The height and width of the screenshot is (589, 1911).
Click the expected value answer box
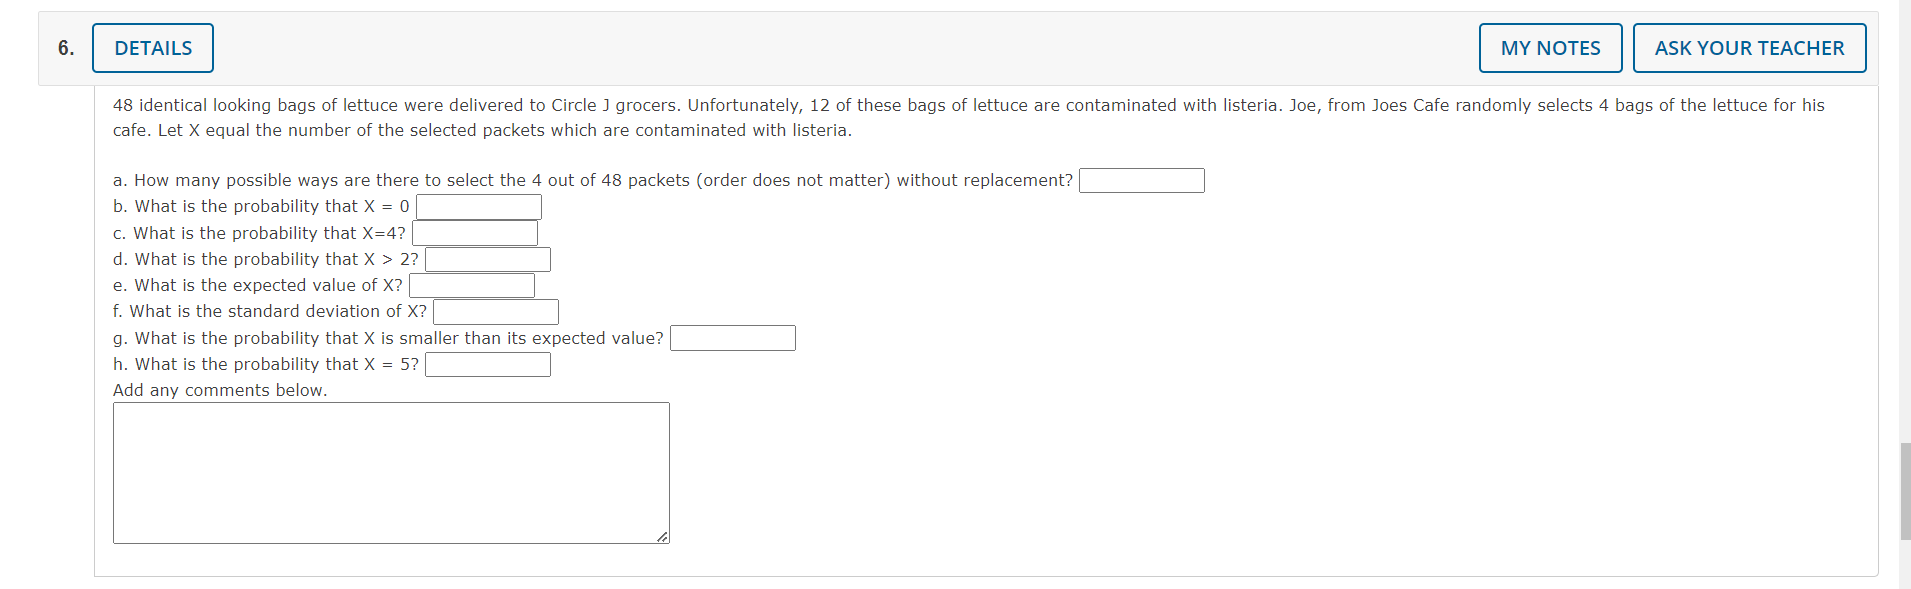coord(472,285)
